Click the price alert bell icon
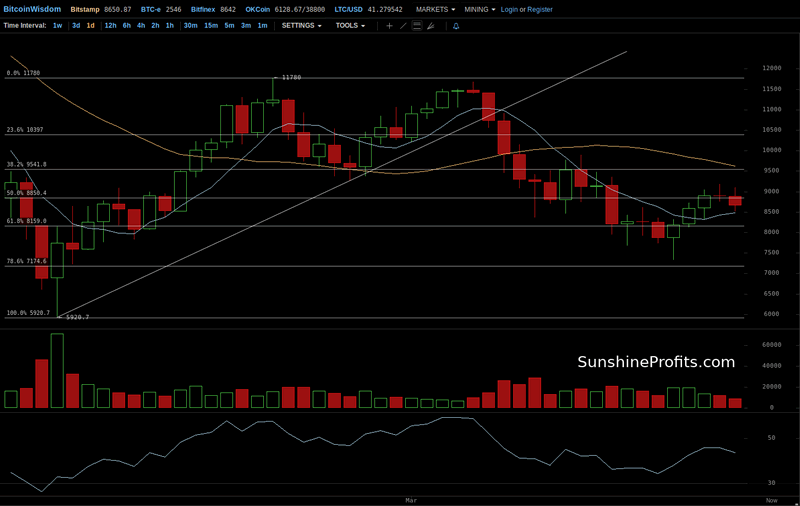Viewport: 800px width, 506px height. coord(456,25)
